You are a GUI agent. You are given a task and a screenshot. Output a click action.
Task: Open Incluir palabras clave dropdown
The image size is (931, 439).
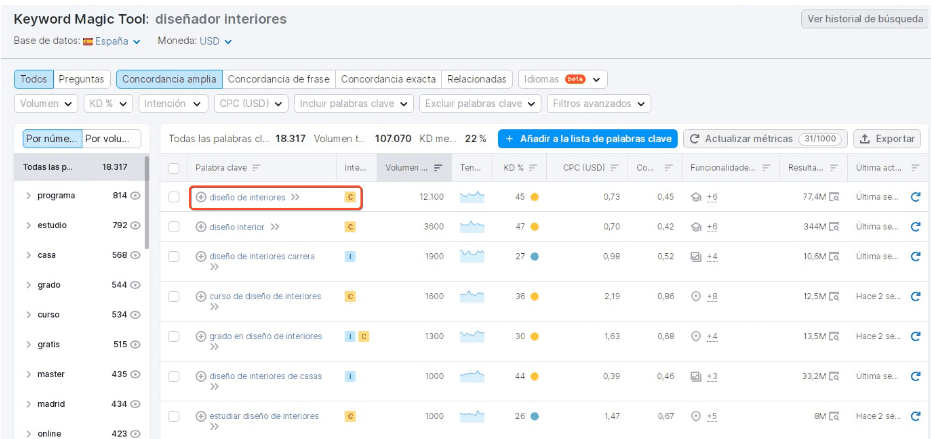[x=354, y=103]
